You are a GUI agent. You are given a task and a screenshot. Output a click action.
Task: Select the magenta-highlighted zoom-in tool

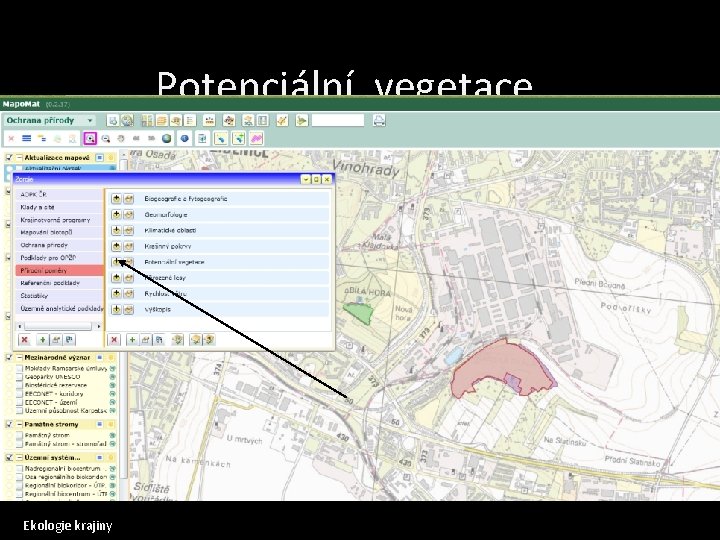coord(90,138)
